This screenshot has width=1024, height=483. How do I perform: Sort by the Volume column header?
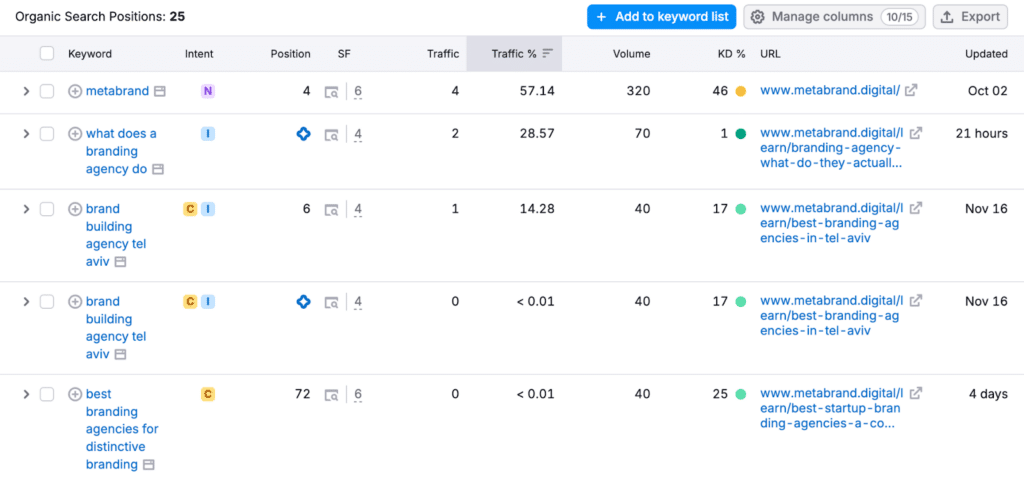(x=631, y=54)
